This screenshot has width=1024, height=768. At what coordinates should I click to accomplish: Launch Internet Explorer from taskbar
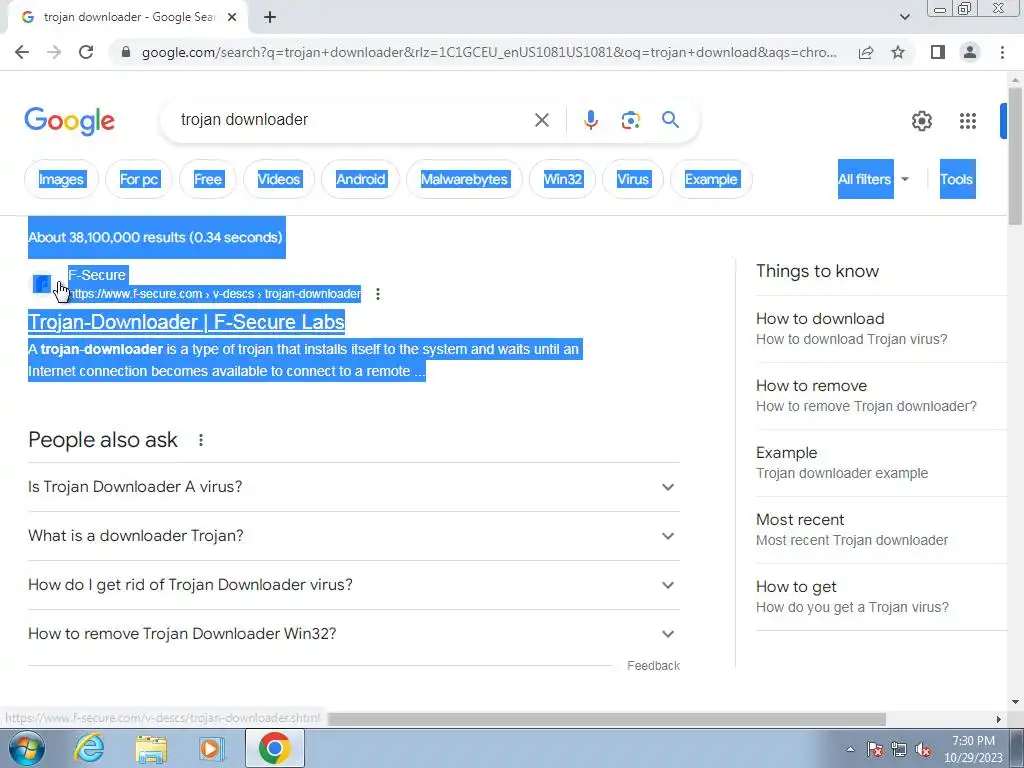click(x=88, y=748)
